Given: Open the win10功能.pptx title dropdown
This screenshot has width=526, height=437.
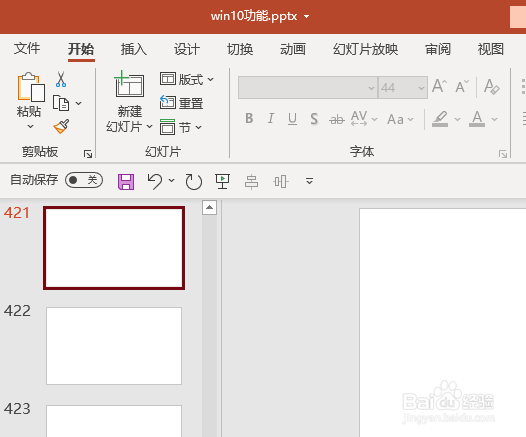Looking at the screenshot, I should (306, 16).
